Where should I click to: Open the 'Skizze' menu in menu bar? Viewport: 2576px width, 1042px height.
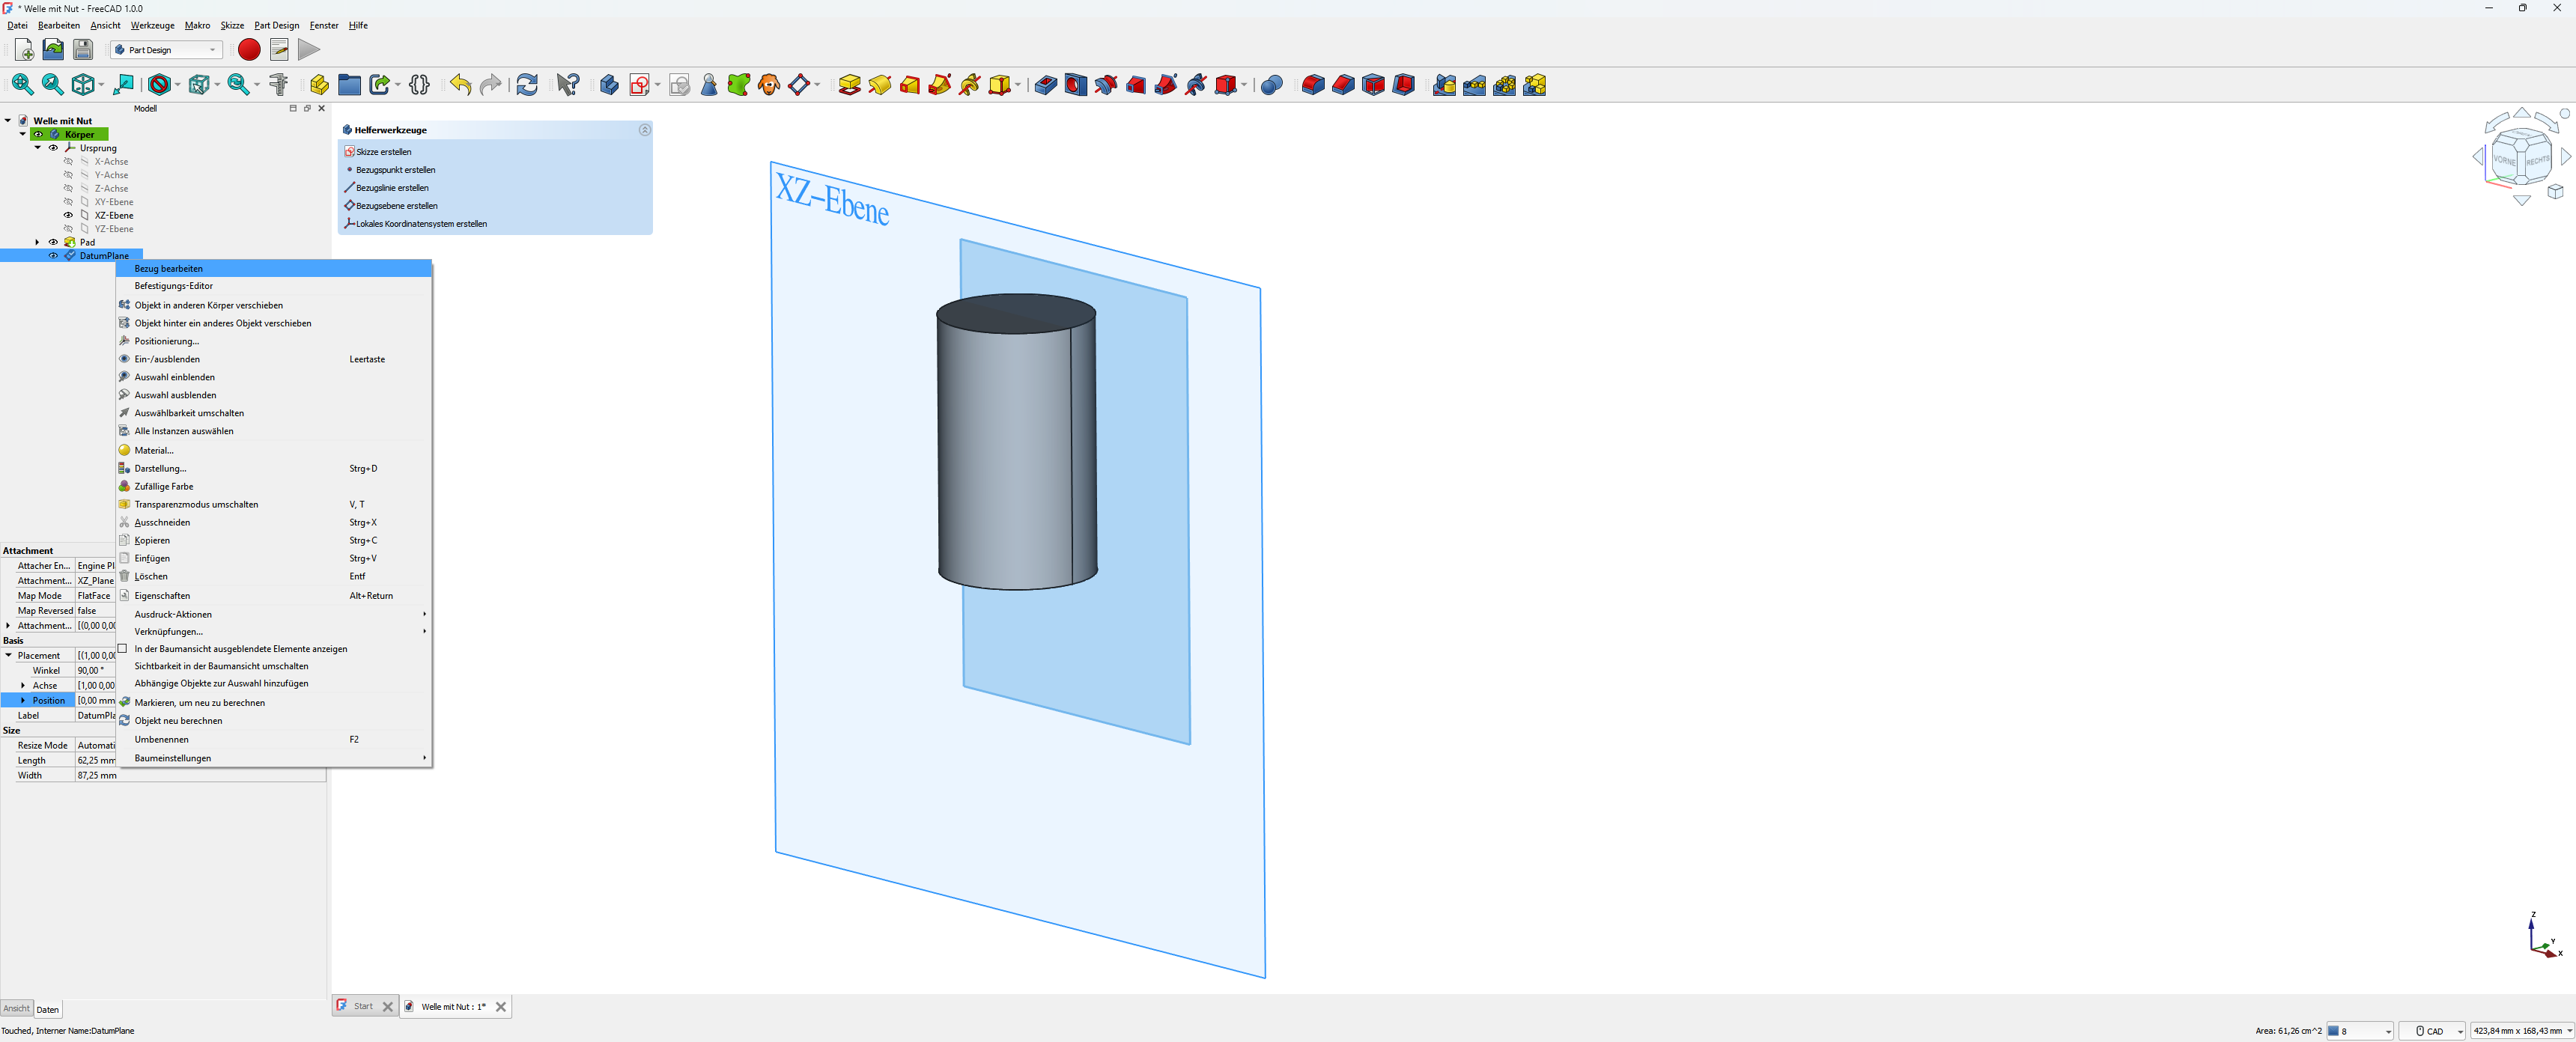tap(232, 25)
